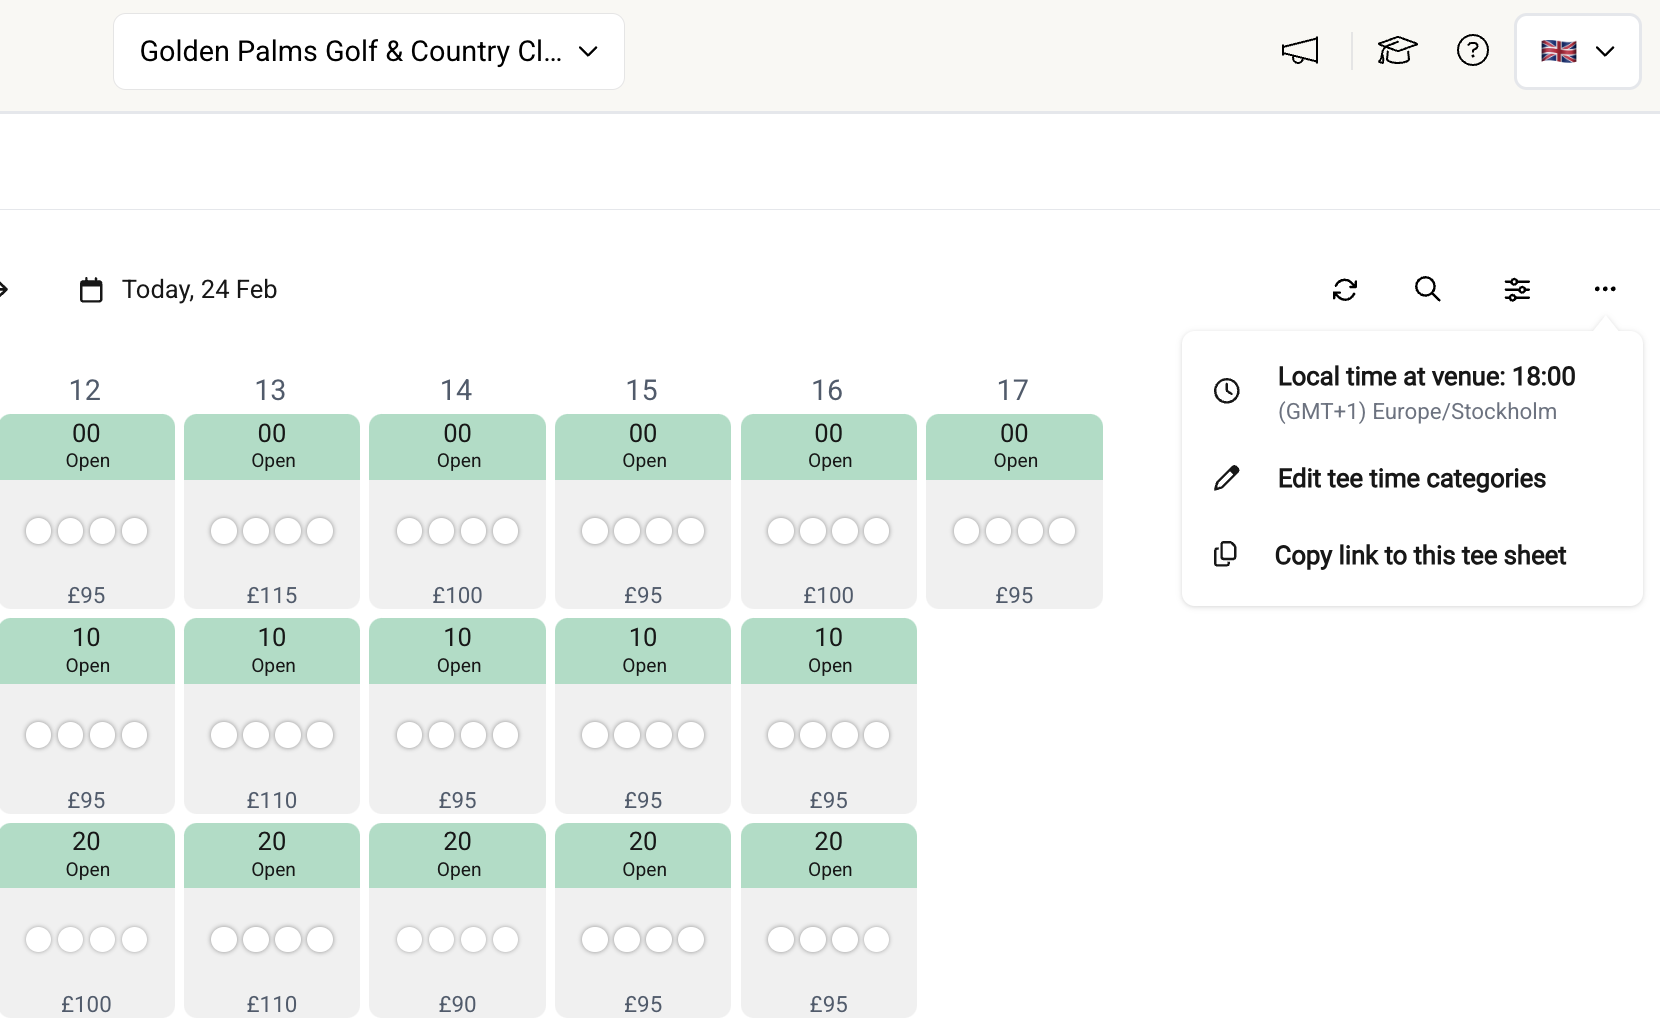Select the first player circle under 14:10
Screen dimensions: 1660x1026
(x=408, y=735)
